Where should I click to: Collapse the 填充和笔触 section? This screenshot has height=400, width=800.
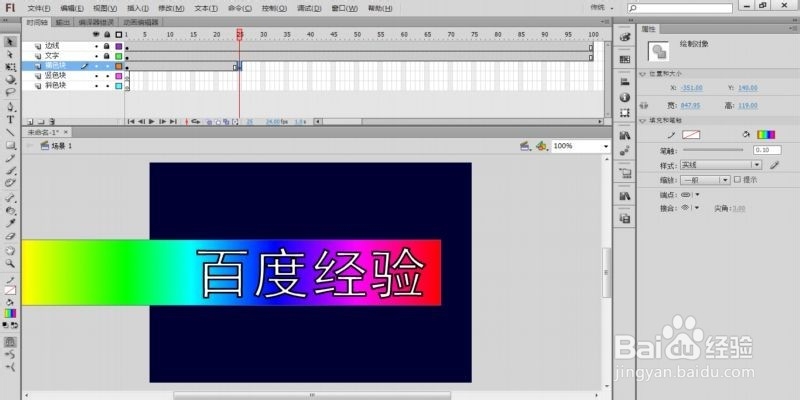pos(643,120)
